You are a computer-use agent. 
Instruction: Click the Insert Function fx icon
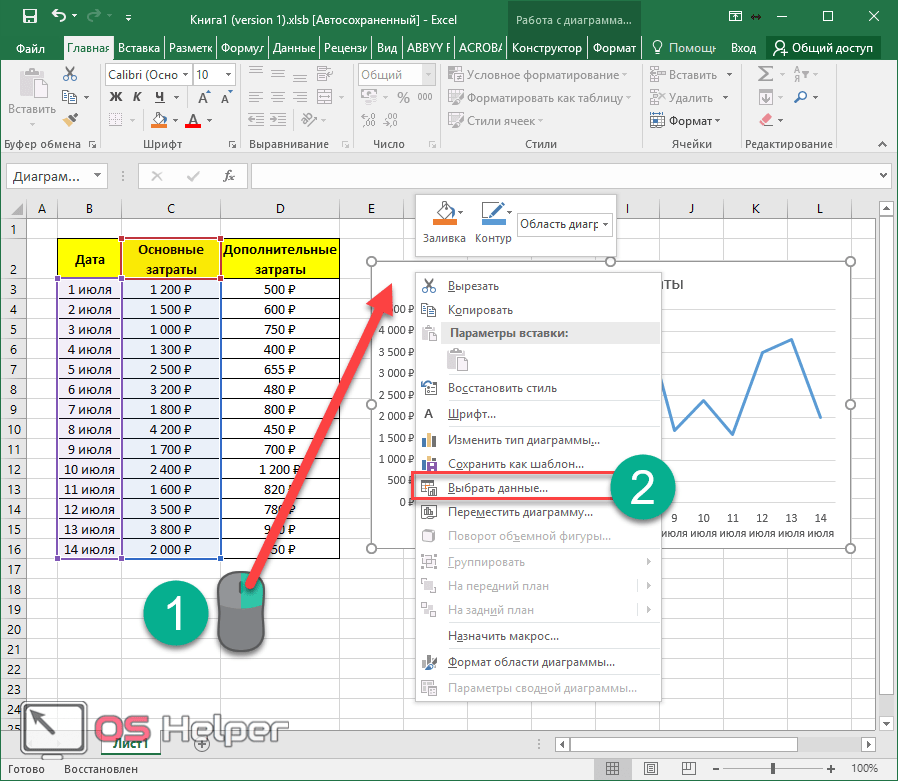coord(228,176)
